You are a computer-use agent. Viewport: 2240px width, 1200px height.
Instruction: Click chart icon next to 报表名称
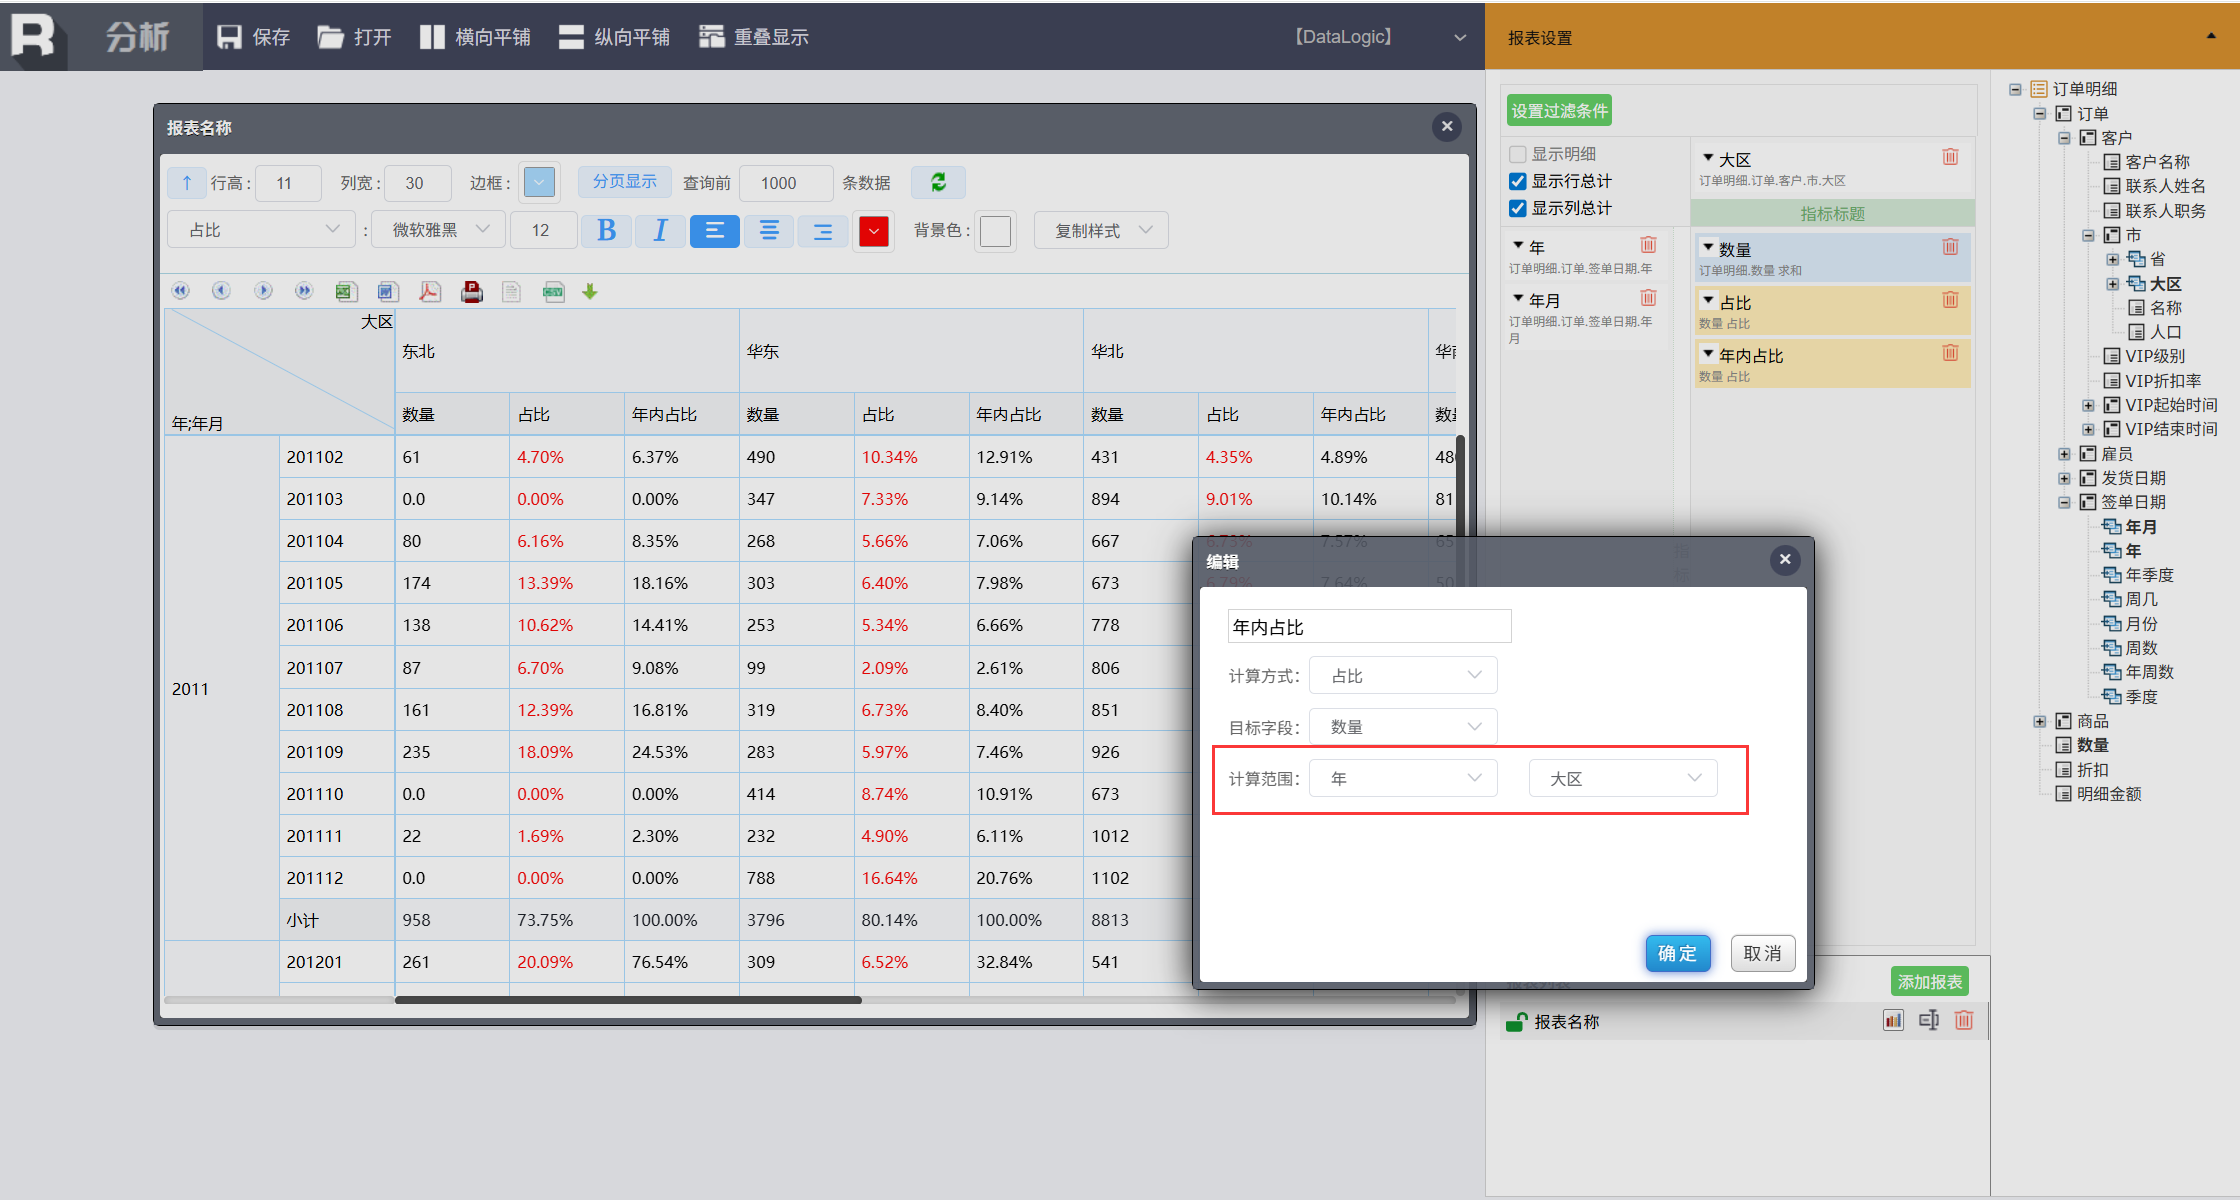click(1892, 1021)
